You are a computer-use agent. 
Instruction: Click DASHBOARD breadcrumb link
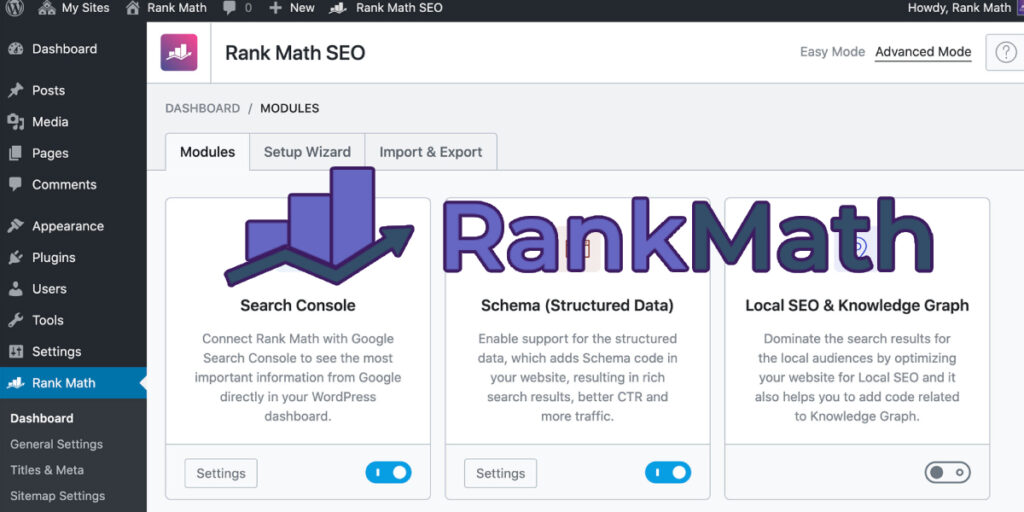click(x=202, y=108)
